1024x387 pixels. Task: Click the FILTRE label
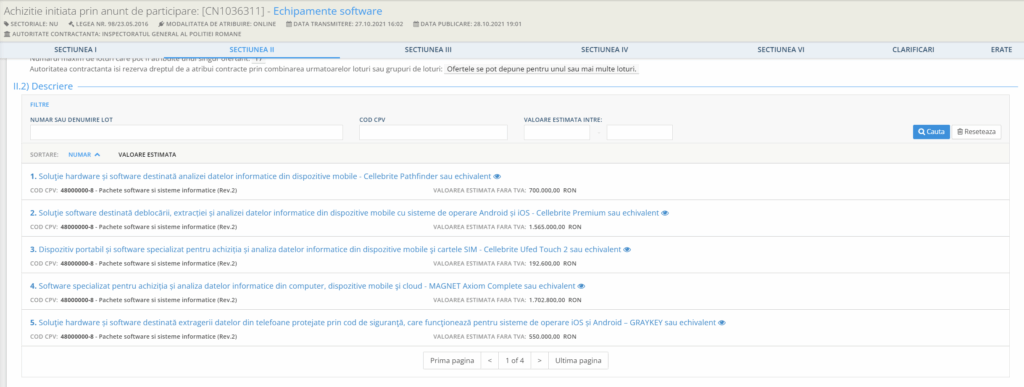point(39,104)
